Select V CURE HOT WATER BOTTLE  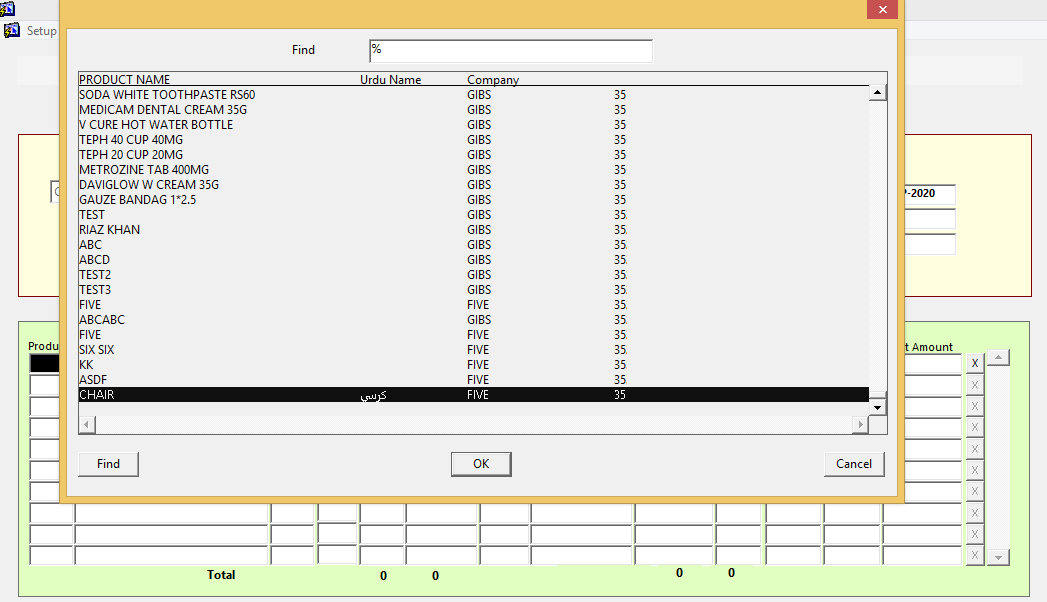pyautogui.click(x=156, y=125)
